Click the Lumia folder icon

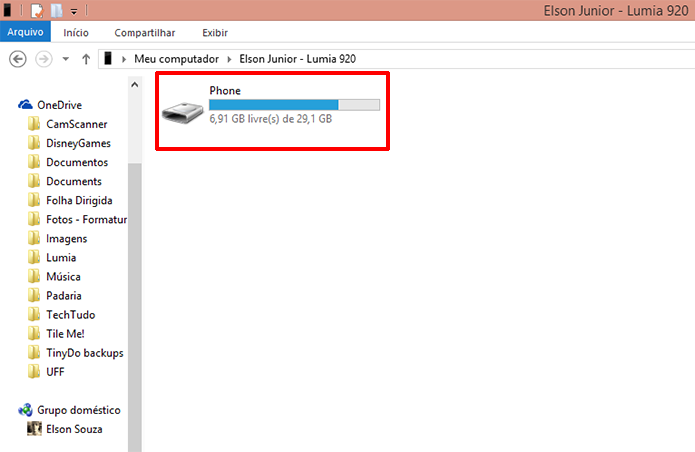click(x=34, y=257)
